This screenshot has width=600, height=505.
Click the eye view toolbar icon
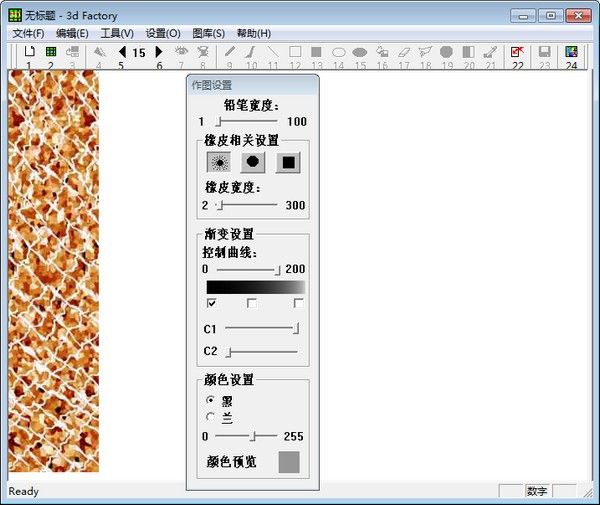click(181, 51)
